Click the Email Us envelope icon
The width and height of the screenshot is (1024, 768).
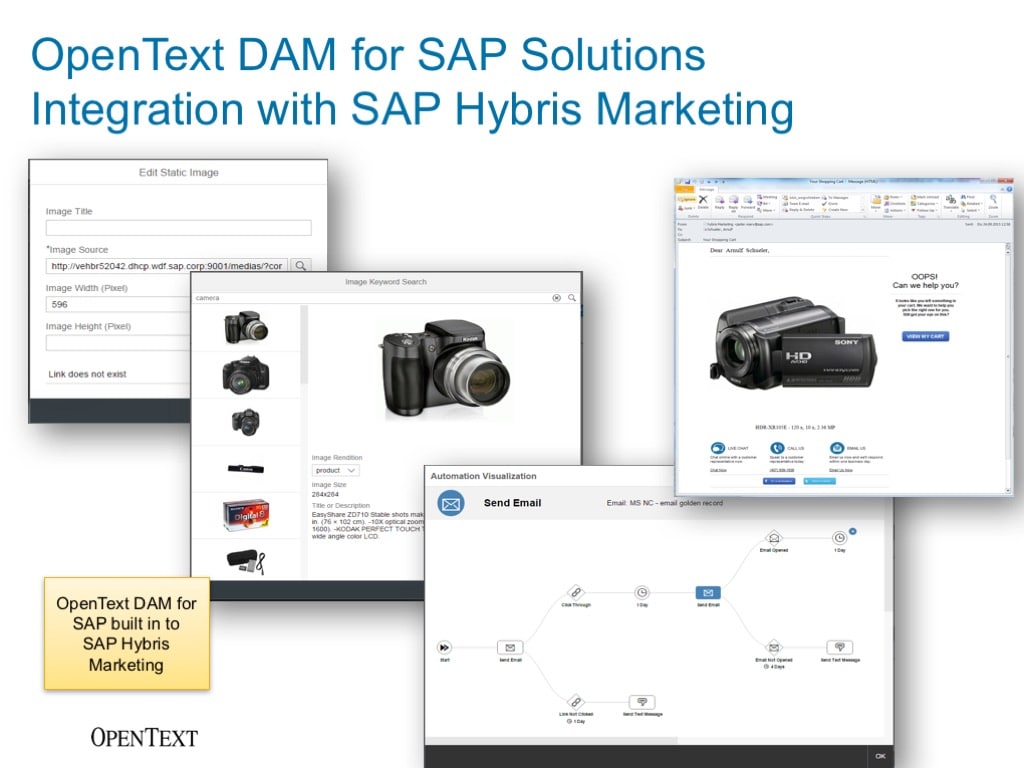837,448
